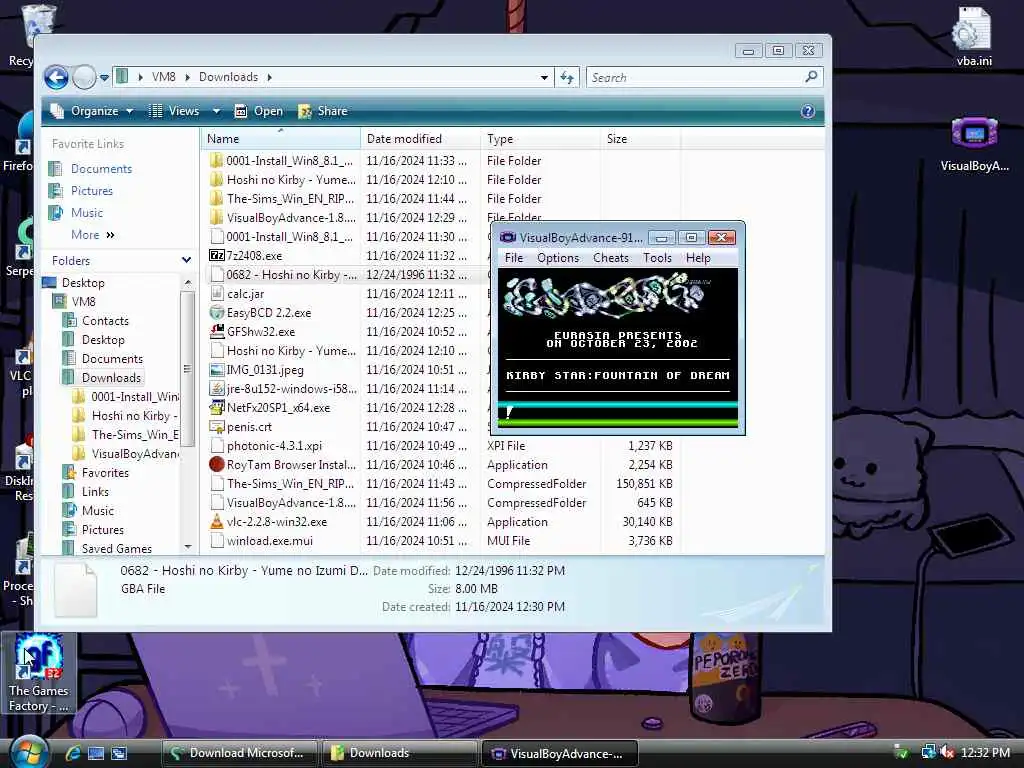
Task: Select the 7z2408.exe file icon
Action: tap(217, 255)
